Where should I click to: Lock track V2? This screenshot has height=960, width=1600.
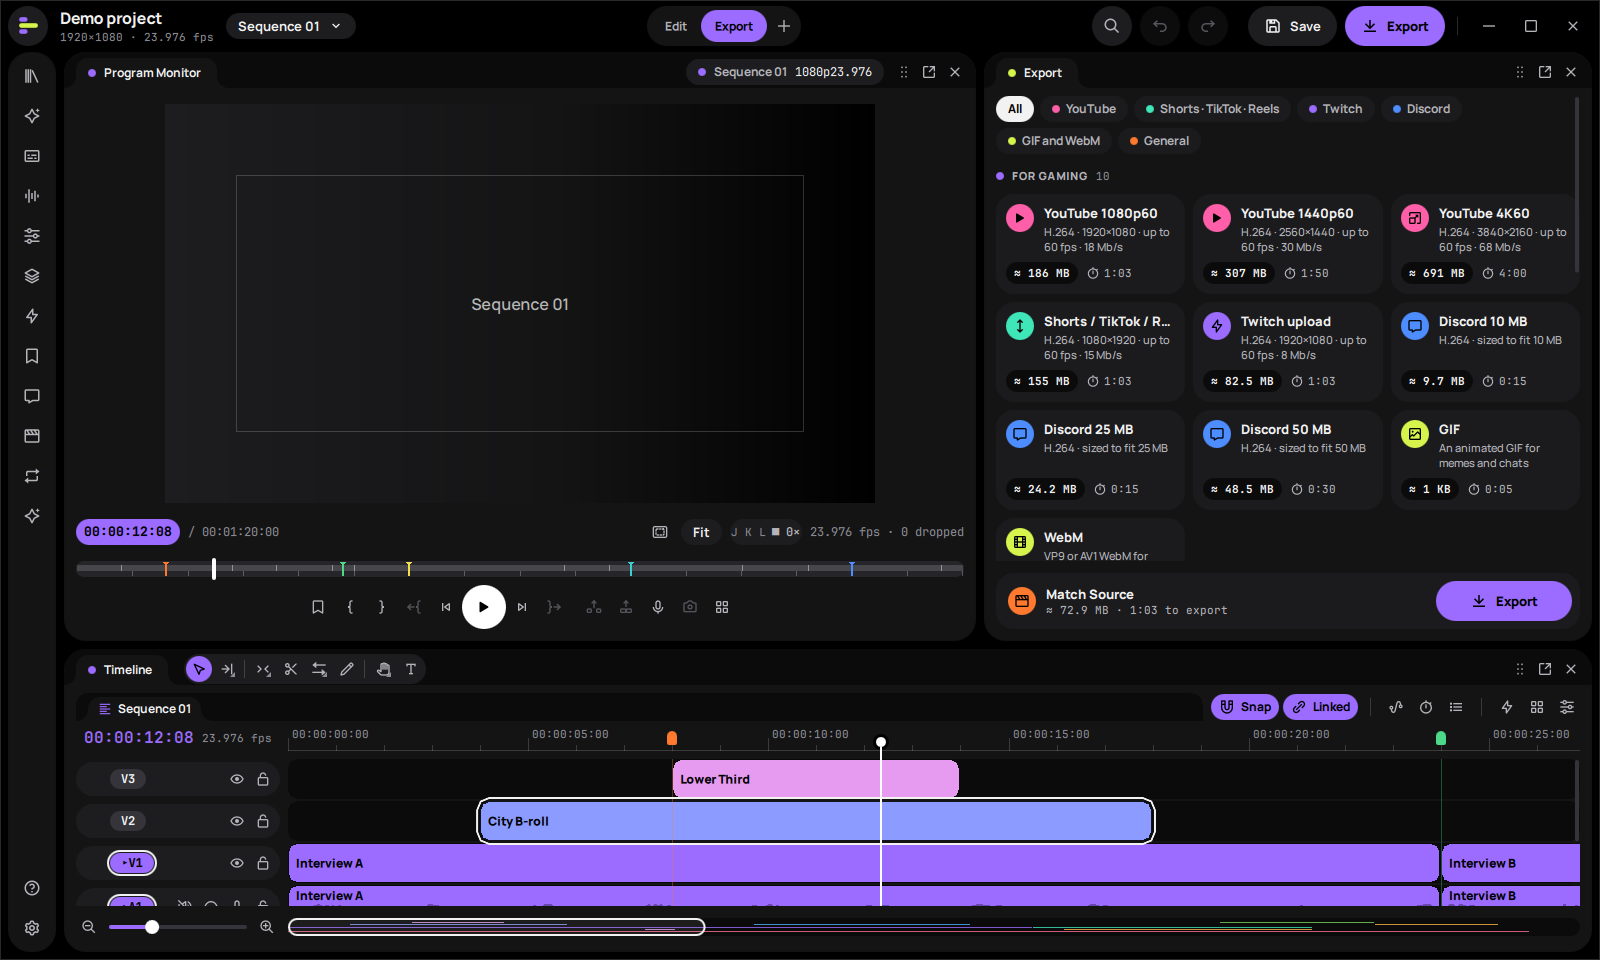click(263, 821)
